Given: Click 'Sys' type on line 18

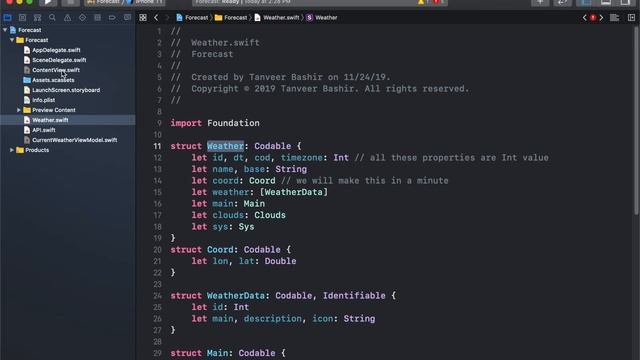Looking at the screenshot, I should (x=246, y=227).
